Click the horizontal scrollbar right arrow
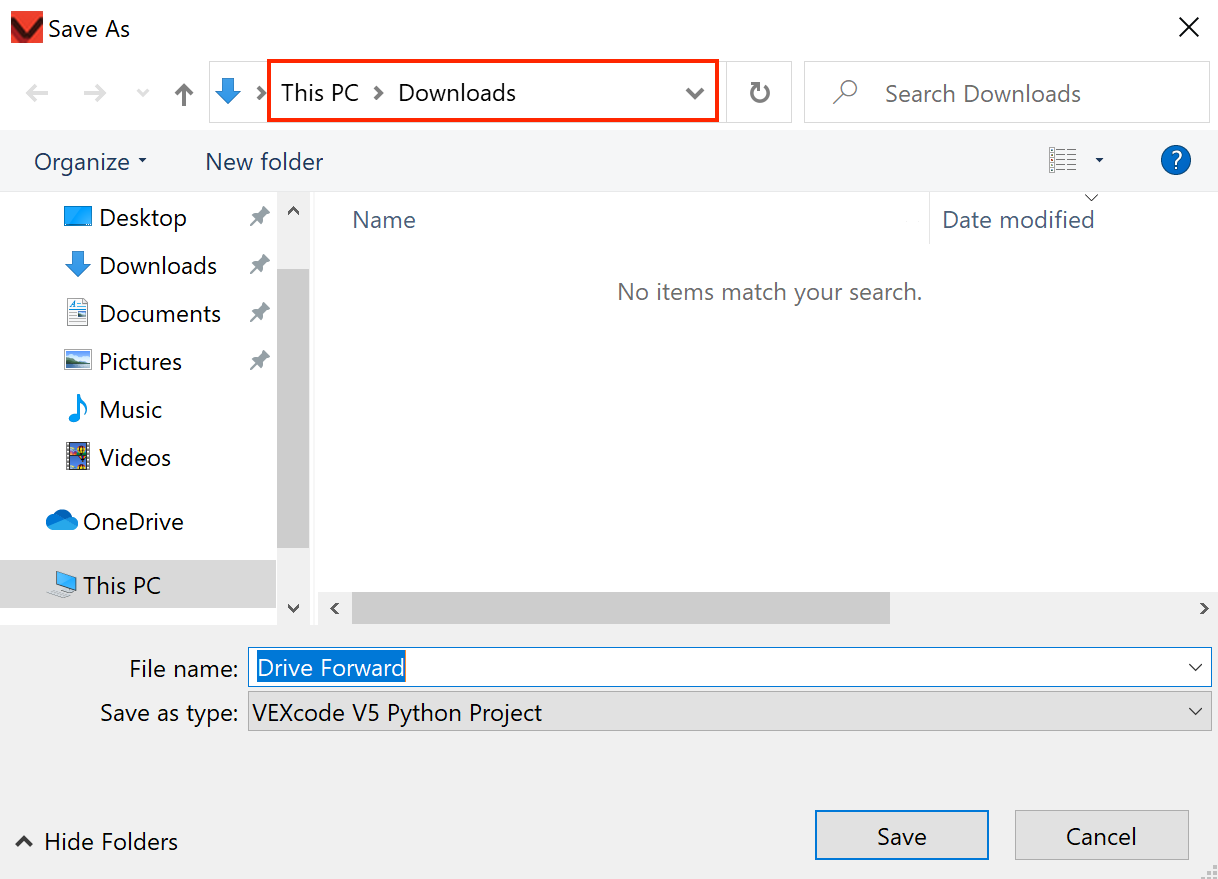Image resolution: width=1218 pixels, height=879 pixels. [1203, 608]
